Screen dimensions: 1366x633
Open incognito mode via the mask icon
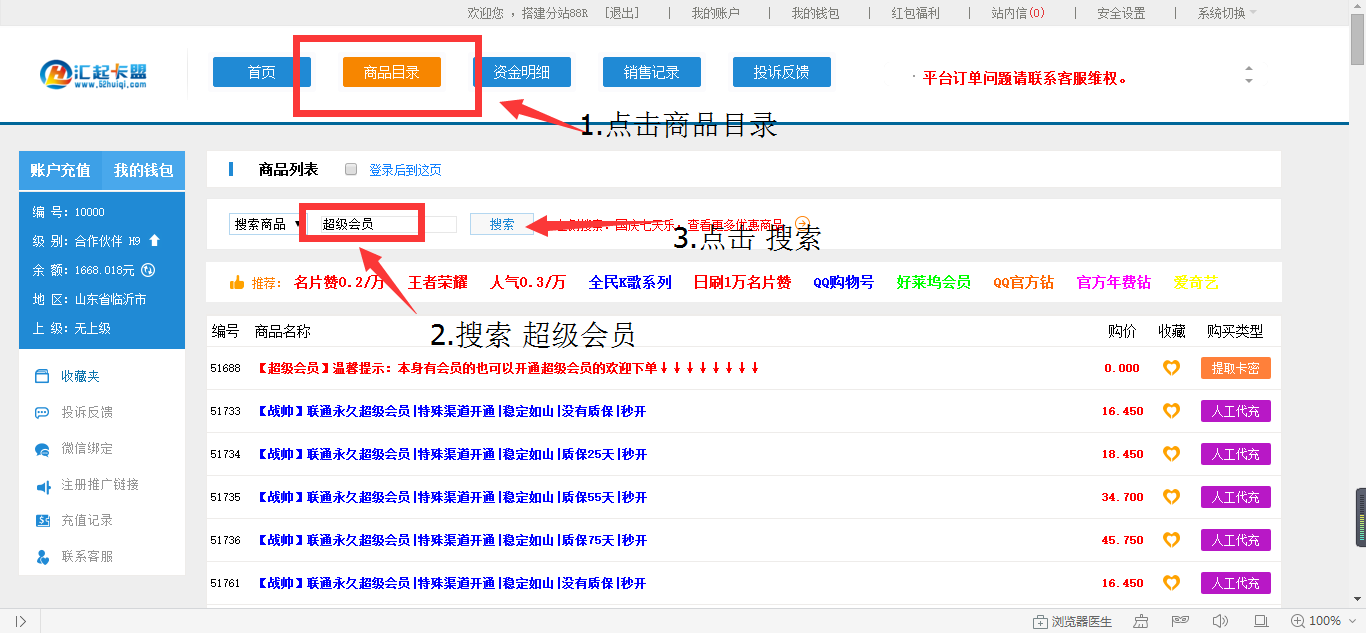(1182, 621)
